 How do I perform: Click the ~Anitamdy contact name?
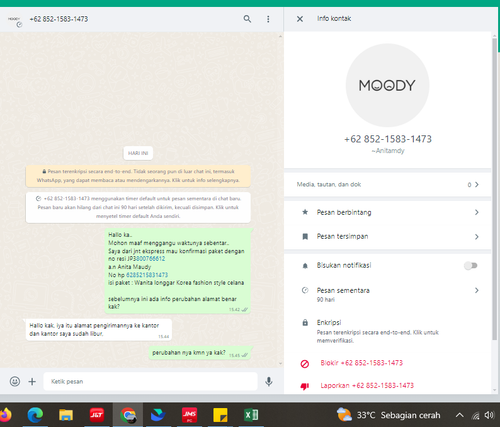[x=388, y=151]
